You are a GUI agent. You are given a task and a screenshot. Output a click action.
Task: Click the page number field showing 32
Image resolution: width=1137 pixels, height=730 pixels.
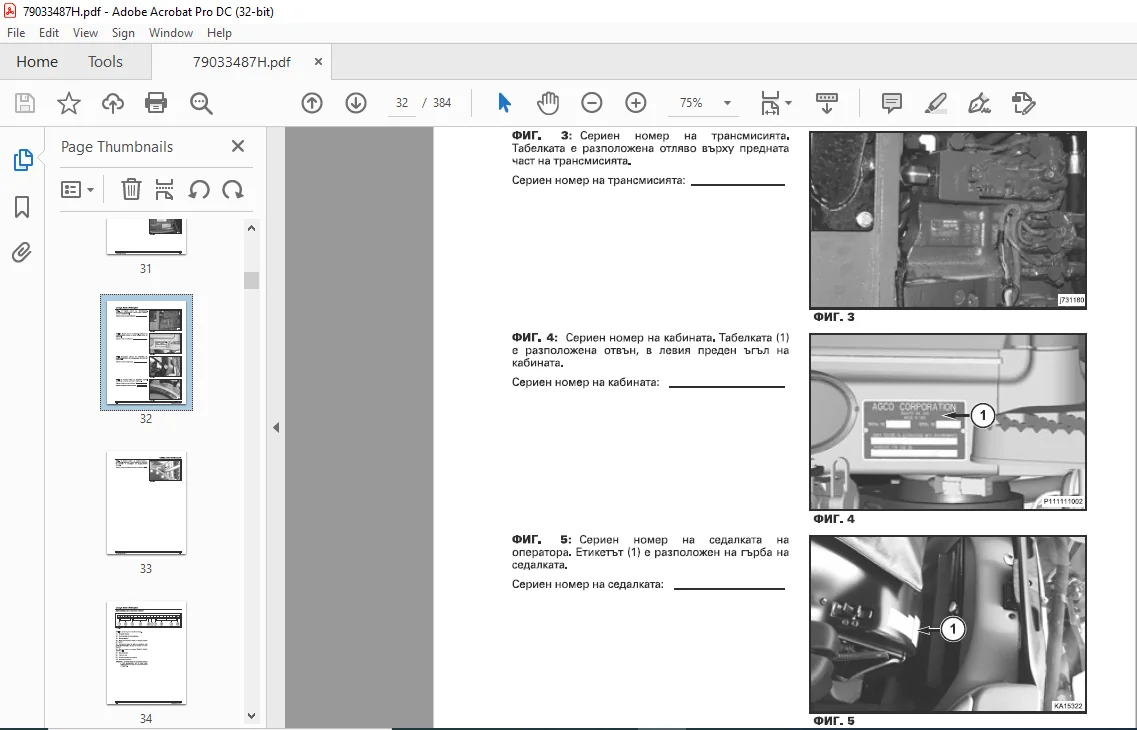(x=402, y=103)
